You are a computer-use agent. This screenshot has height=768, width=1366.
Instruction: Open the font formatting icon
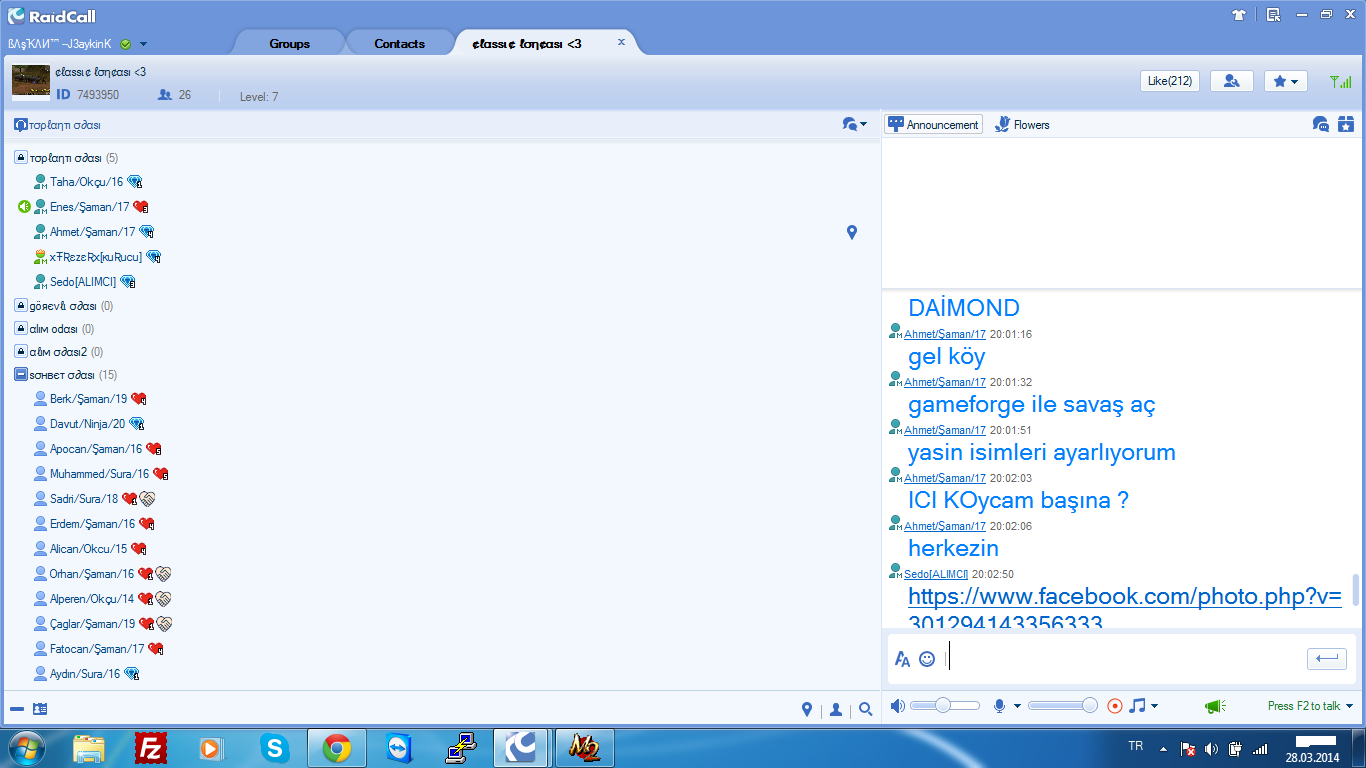(x=902, y=659)
